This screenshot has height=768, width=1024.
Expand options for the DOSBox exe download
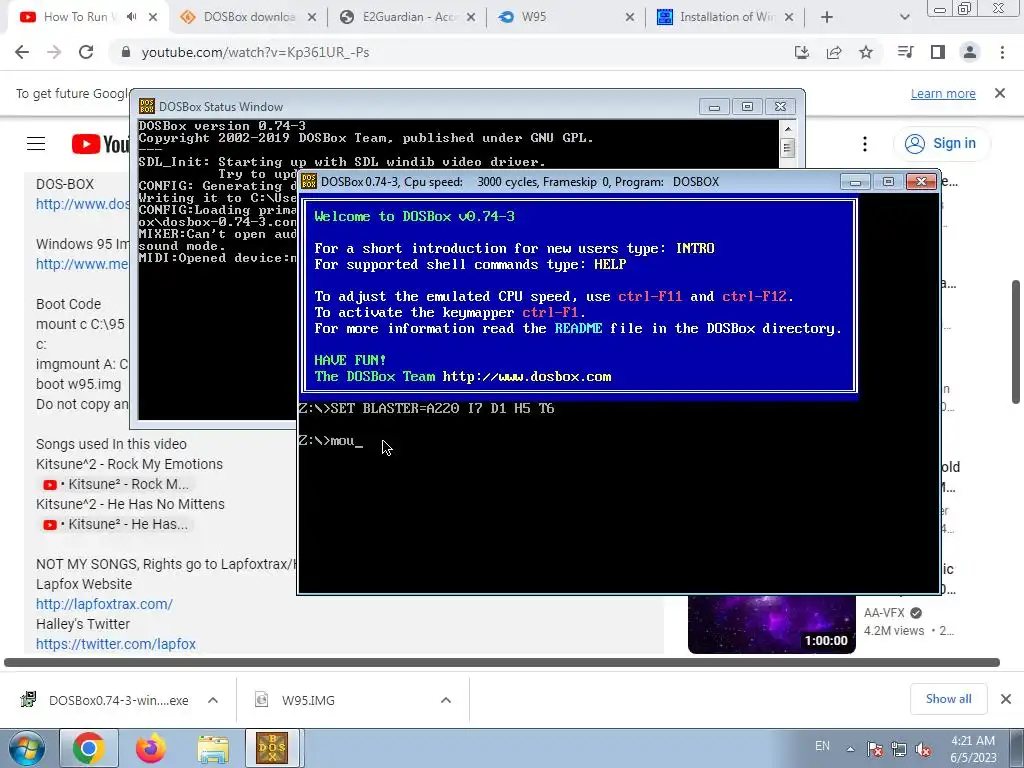[213, 700]
